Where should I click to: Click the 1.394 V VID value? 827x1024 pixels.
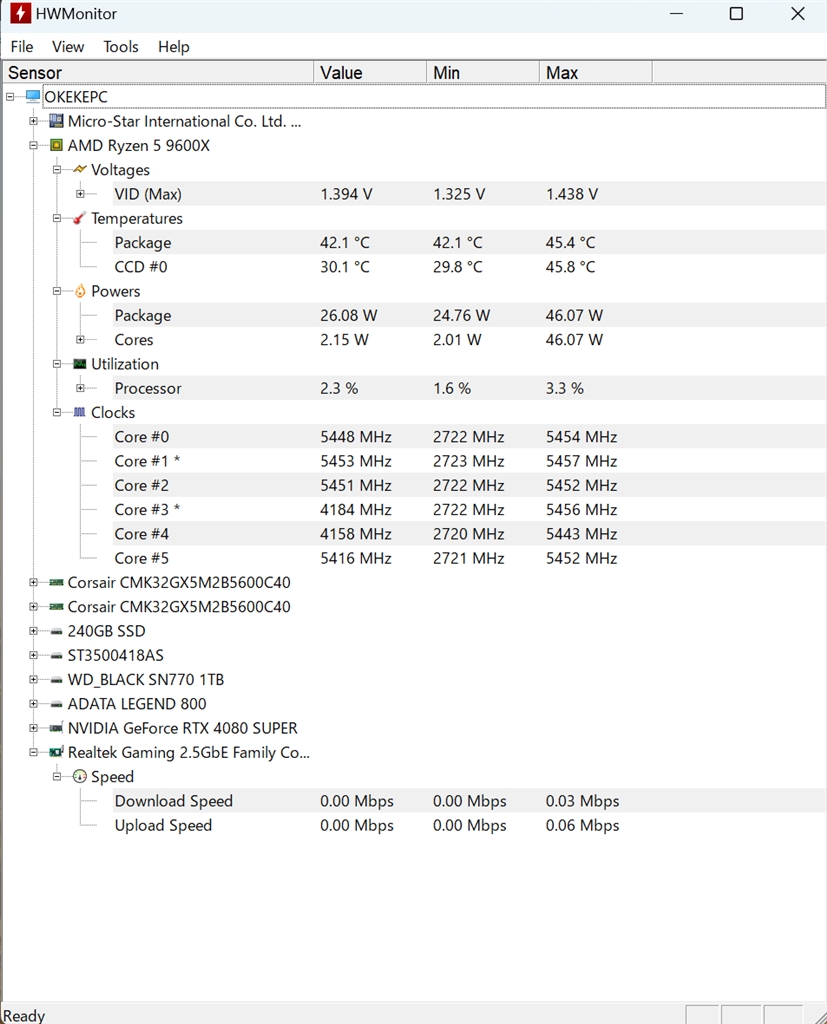coord(346,194)
